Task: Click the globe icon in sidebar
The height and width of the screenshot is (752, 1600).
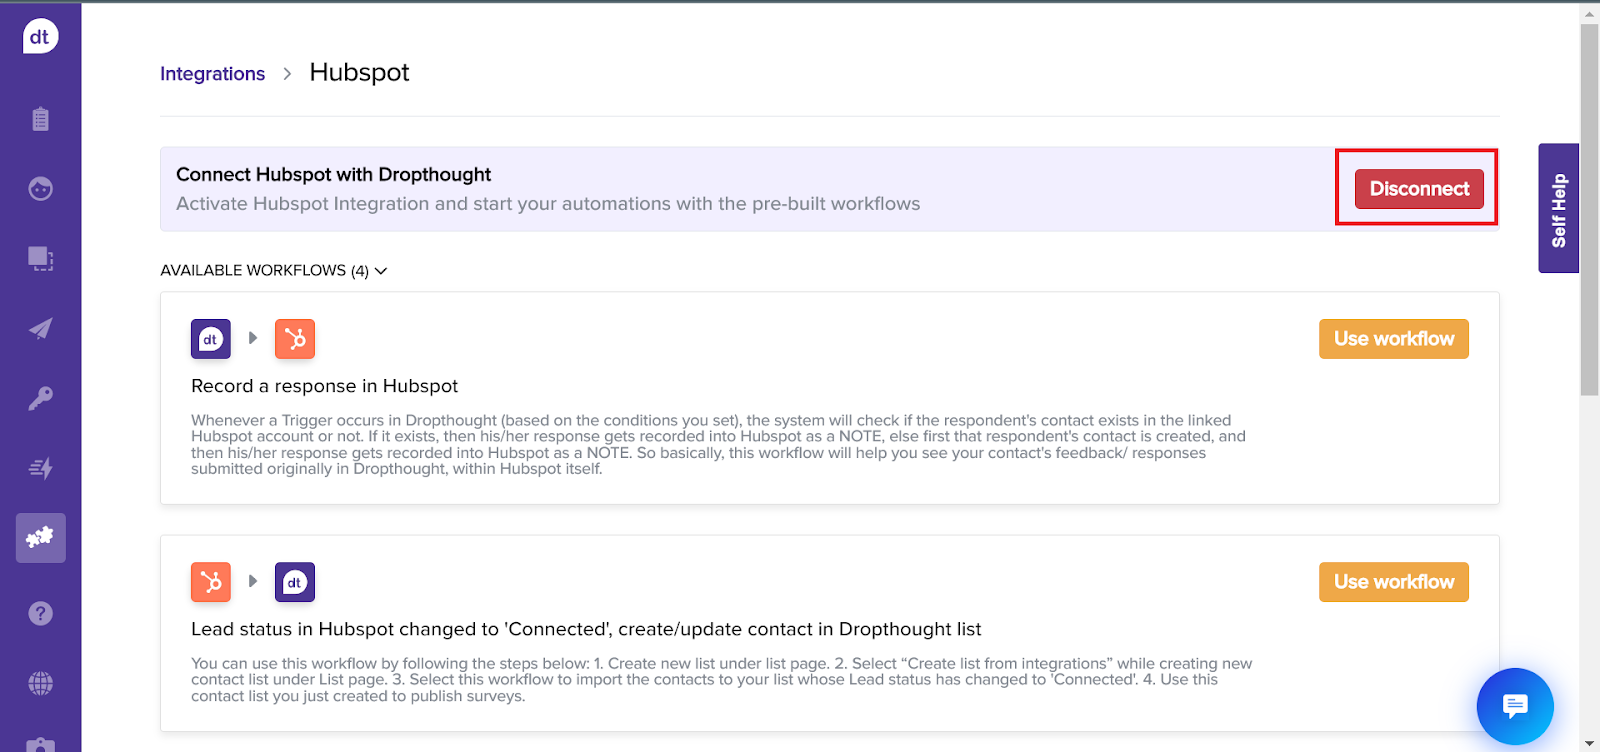Action: [40, 683]
